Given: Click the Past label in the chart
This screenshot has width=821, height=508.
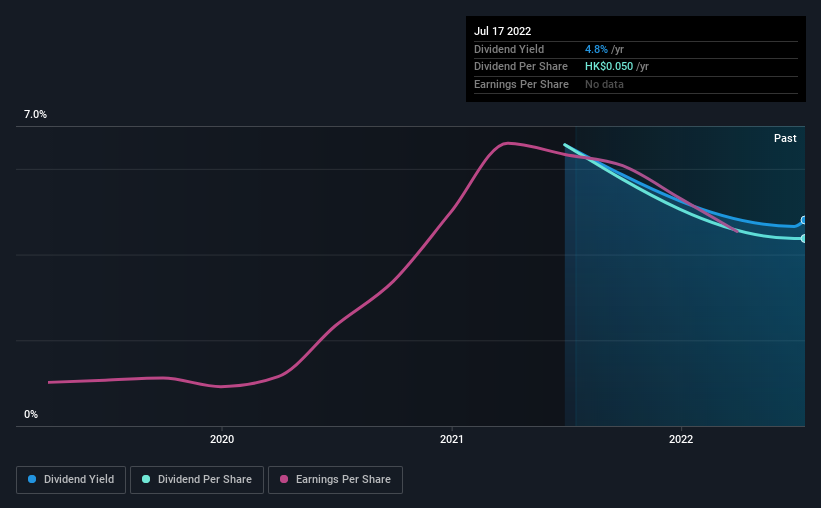Looking at the screenshot, I should (785, 138).
